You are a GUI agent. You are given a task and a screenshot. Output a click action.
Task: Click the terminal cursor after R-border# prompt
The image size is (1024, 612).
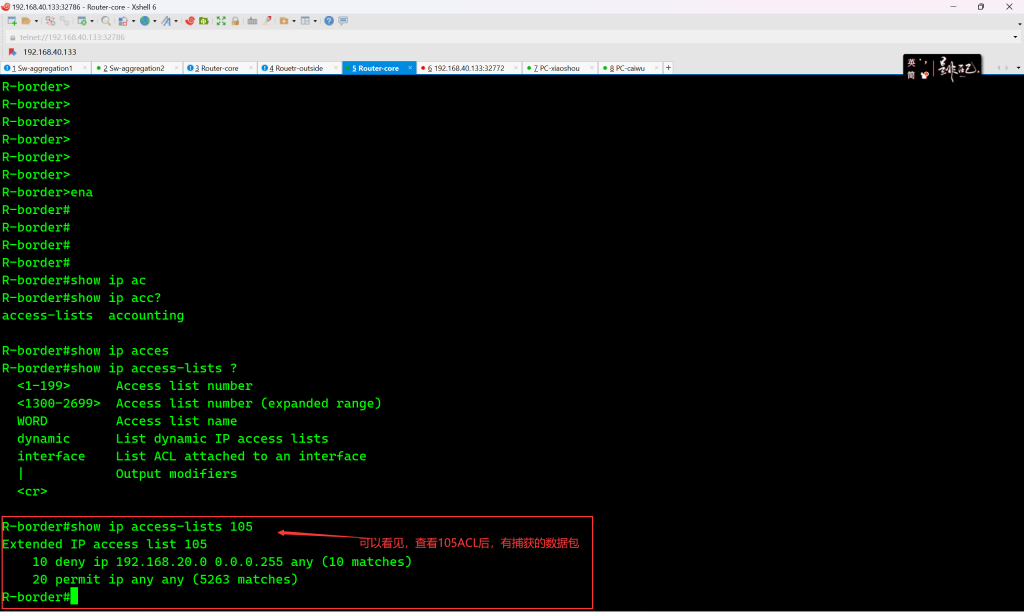pyautogui.click(x=74, y=597)
